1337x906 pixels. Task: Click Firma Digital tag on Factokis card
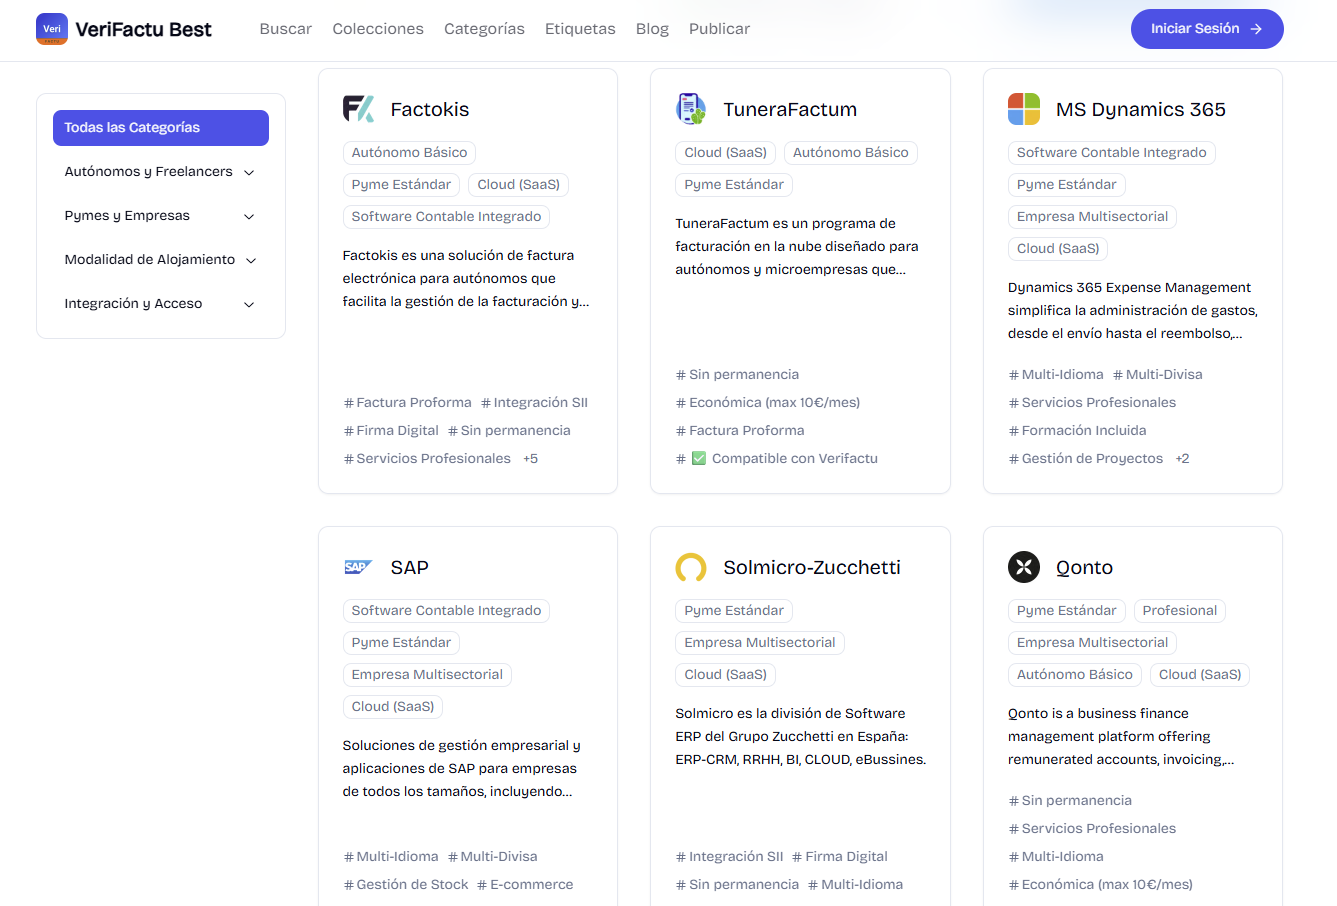pos(391,431)
